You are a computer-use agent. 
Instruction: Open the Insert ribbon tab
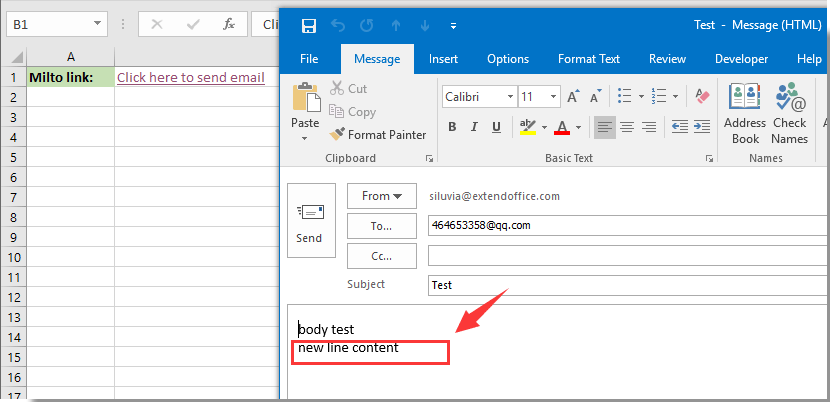tap(443, 59)
